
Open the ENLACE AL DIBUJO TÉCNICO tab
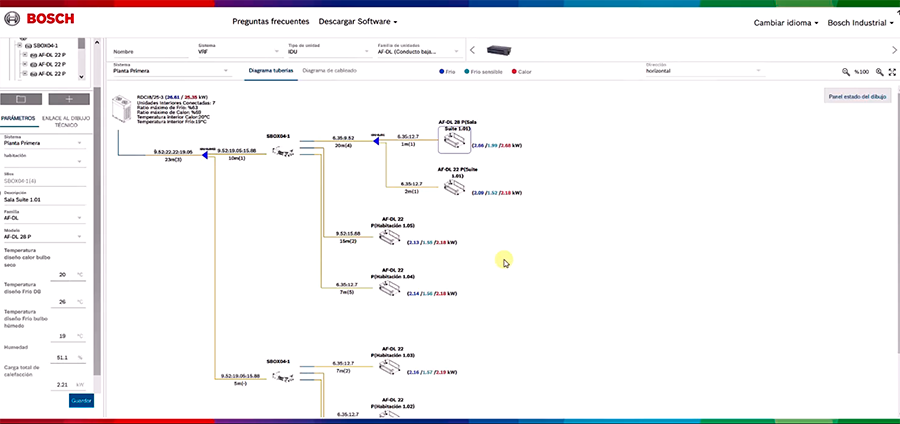pos(66,121)
